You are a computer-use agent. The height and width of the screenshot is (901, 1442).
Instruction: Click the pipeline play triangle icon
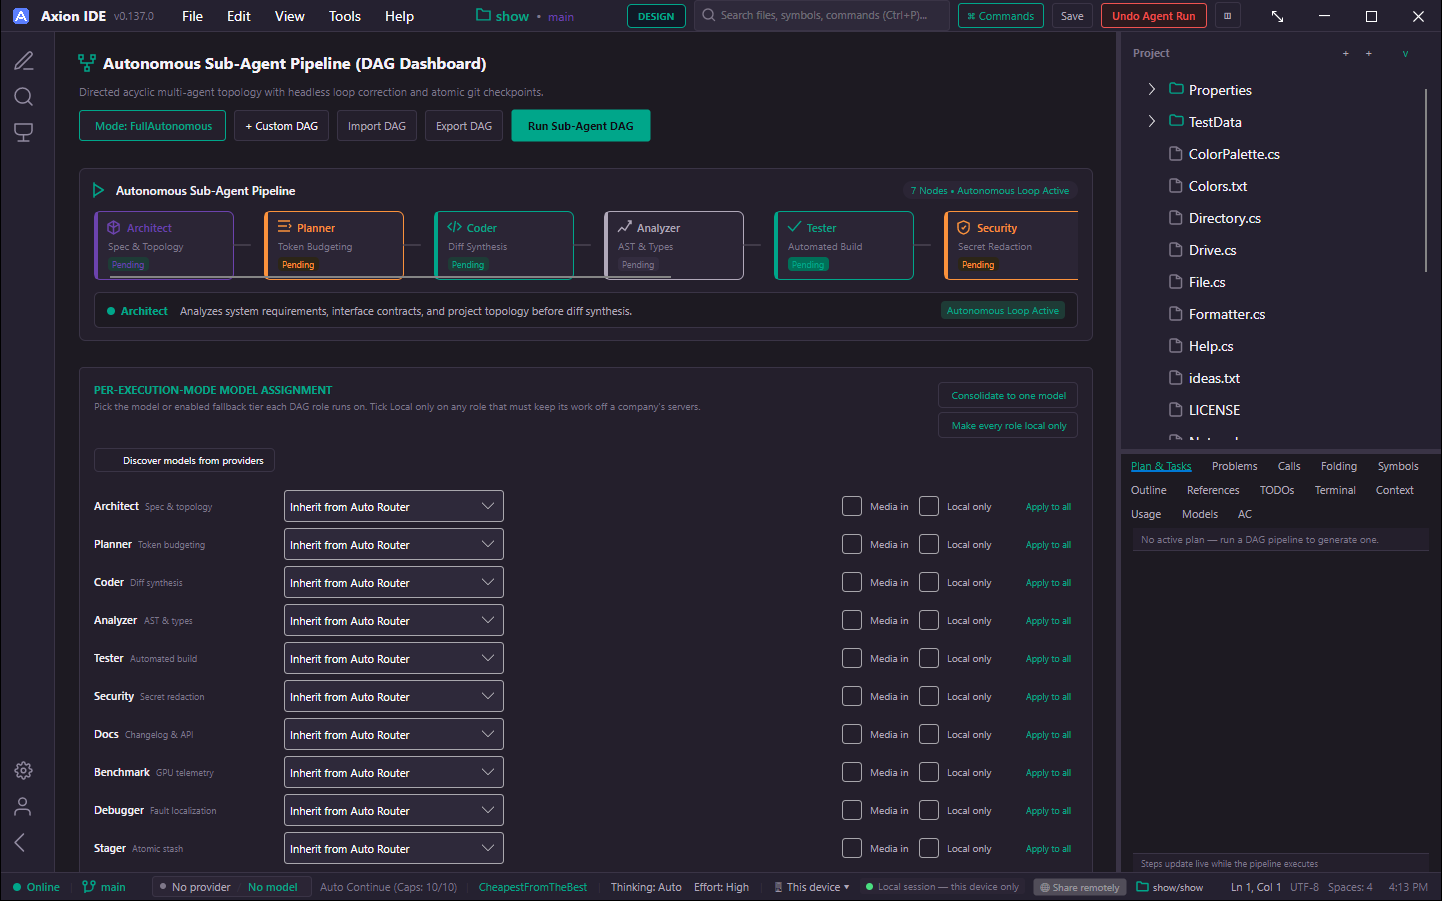[98, 190]
